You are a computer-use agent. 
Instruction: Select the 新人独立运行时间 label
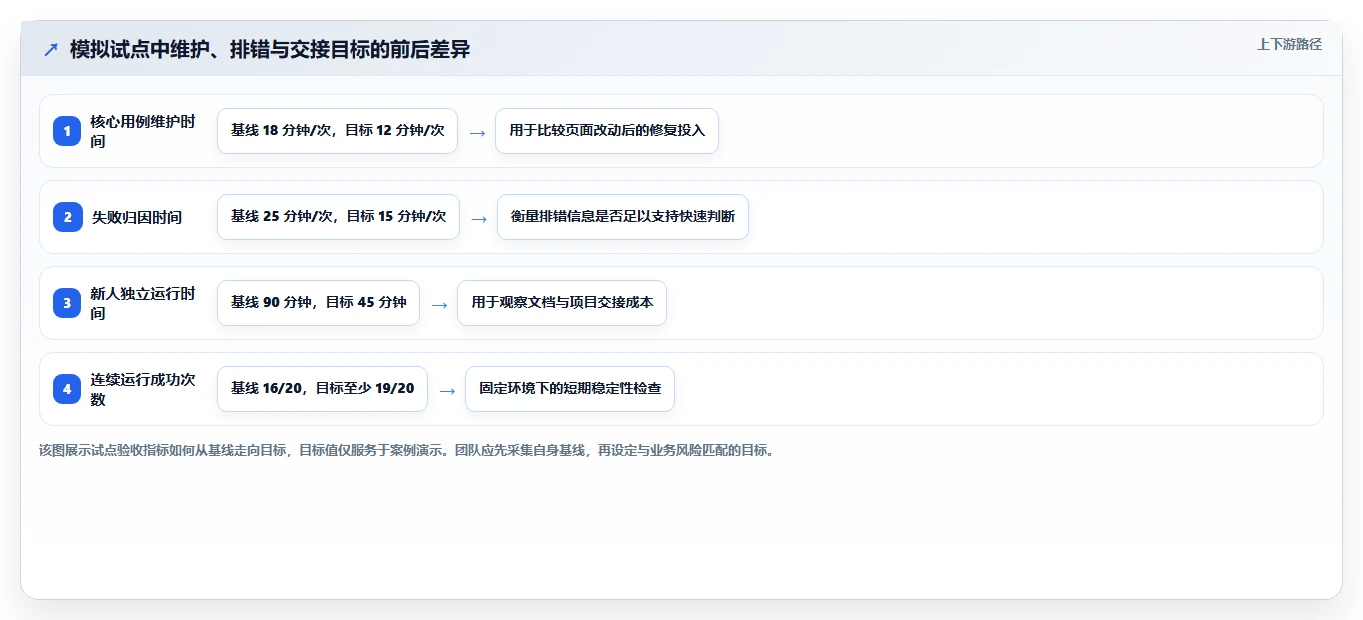(144, 303)
